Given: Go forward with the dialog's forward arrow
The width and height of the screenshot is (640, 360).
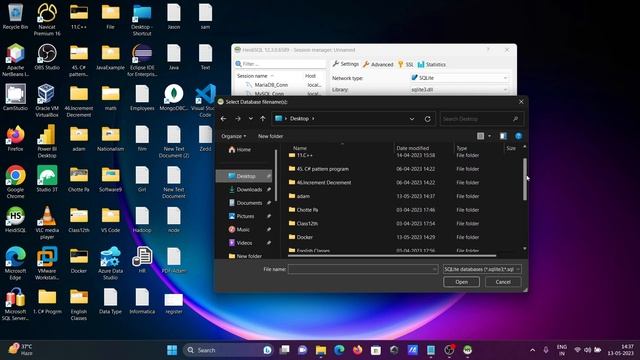Looking at the screenshot, I should 238,119.
